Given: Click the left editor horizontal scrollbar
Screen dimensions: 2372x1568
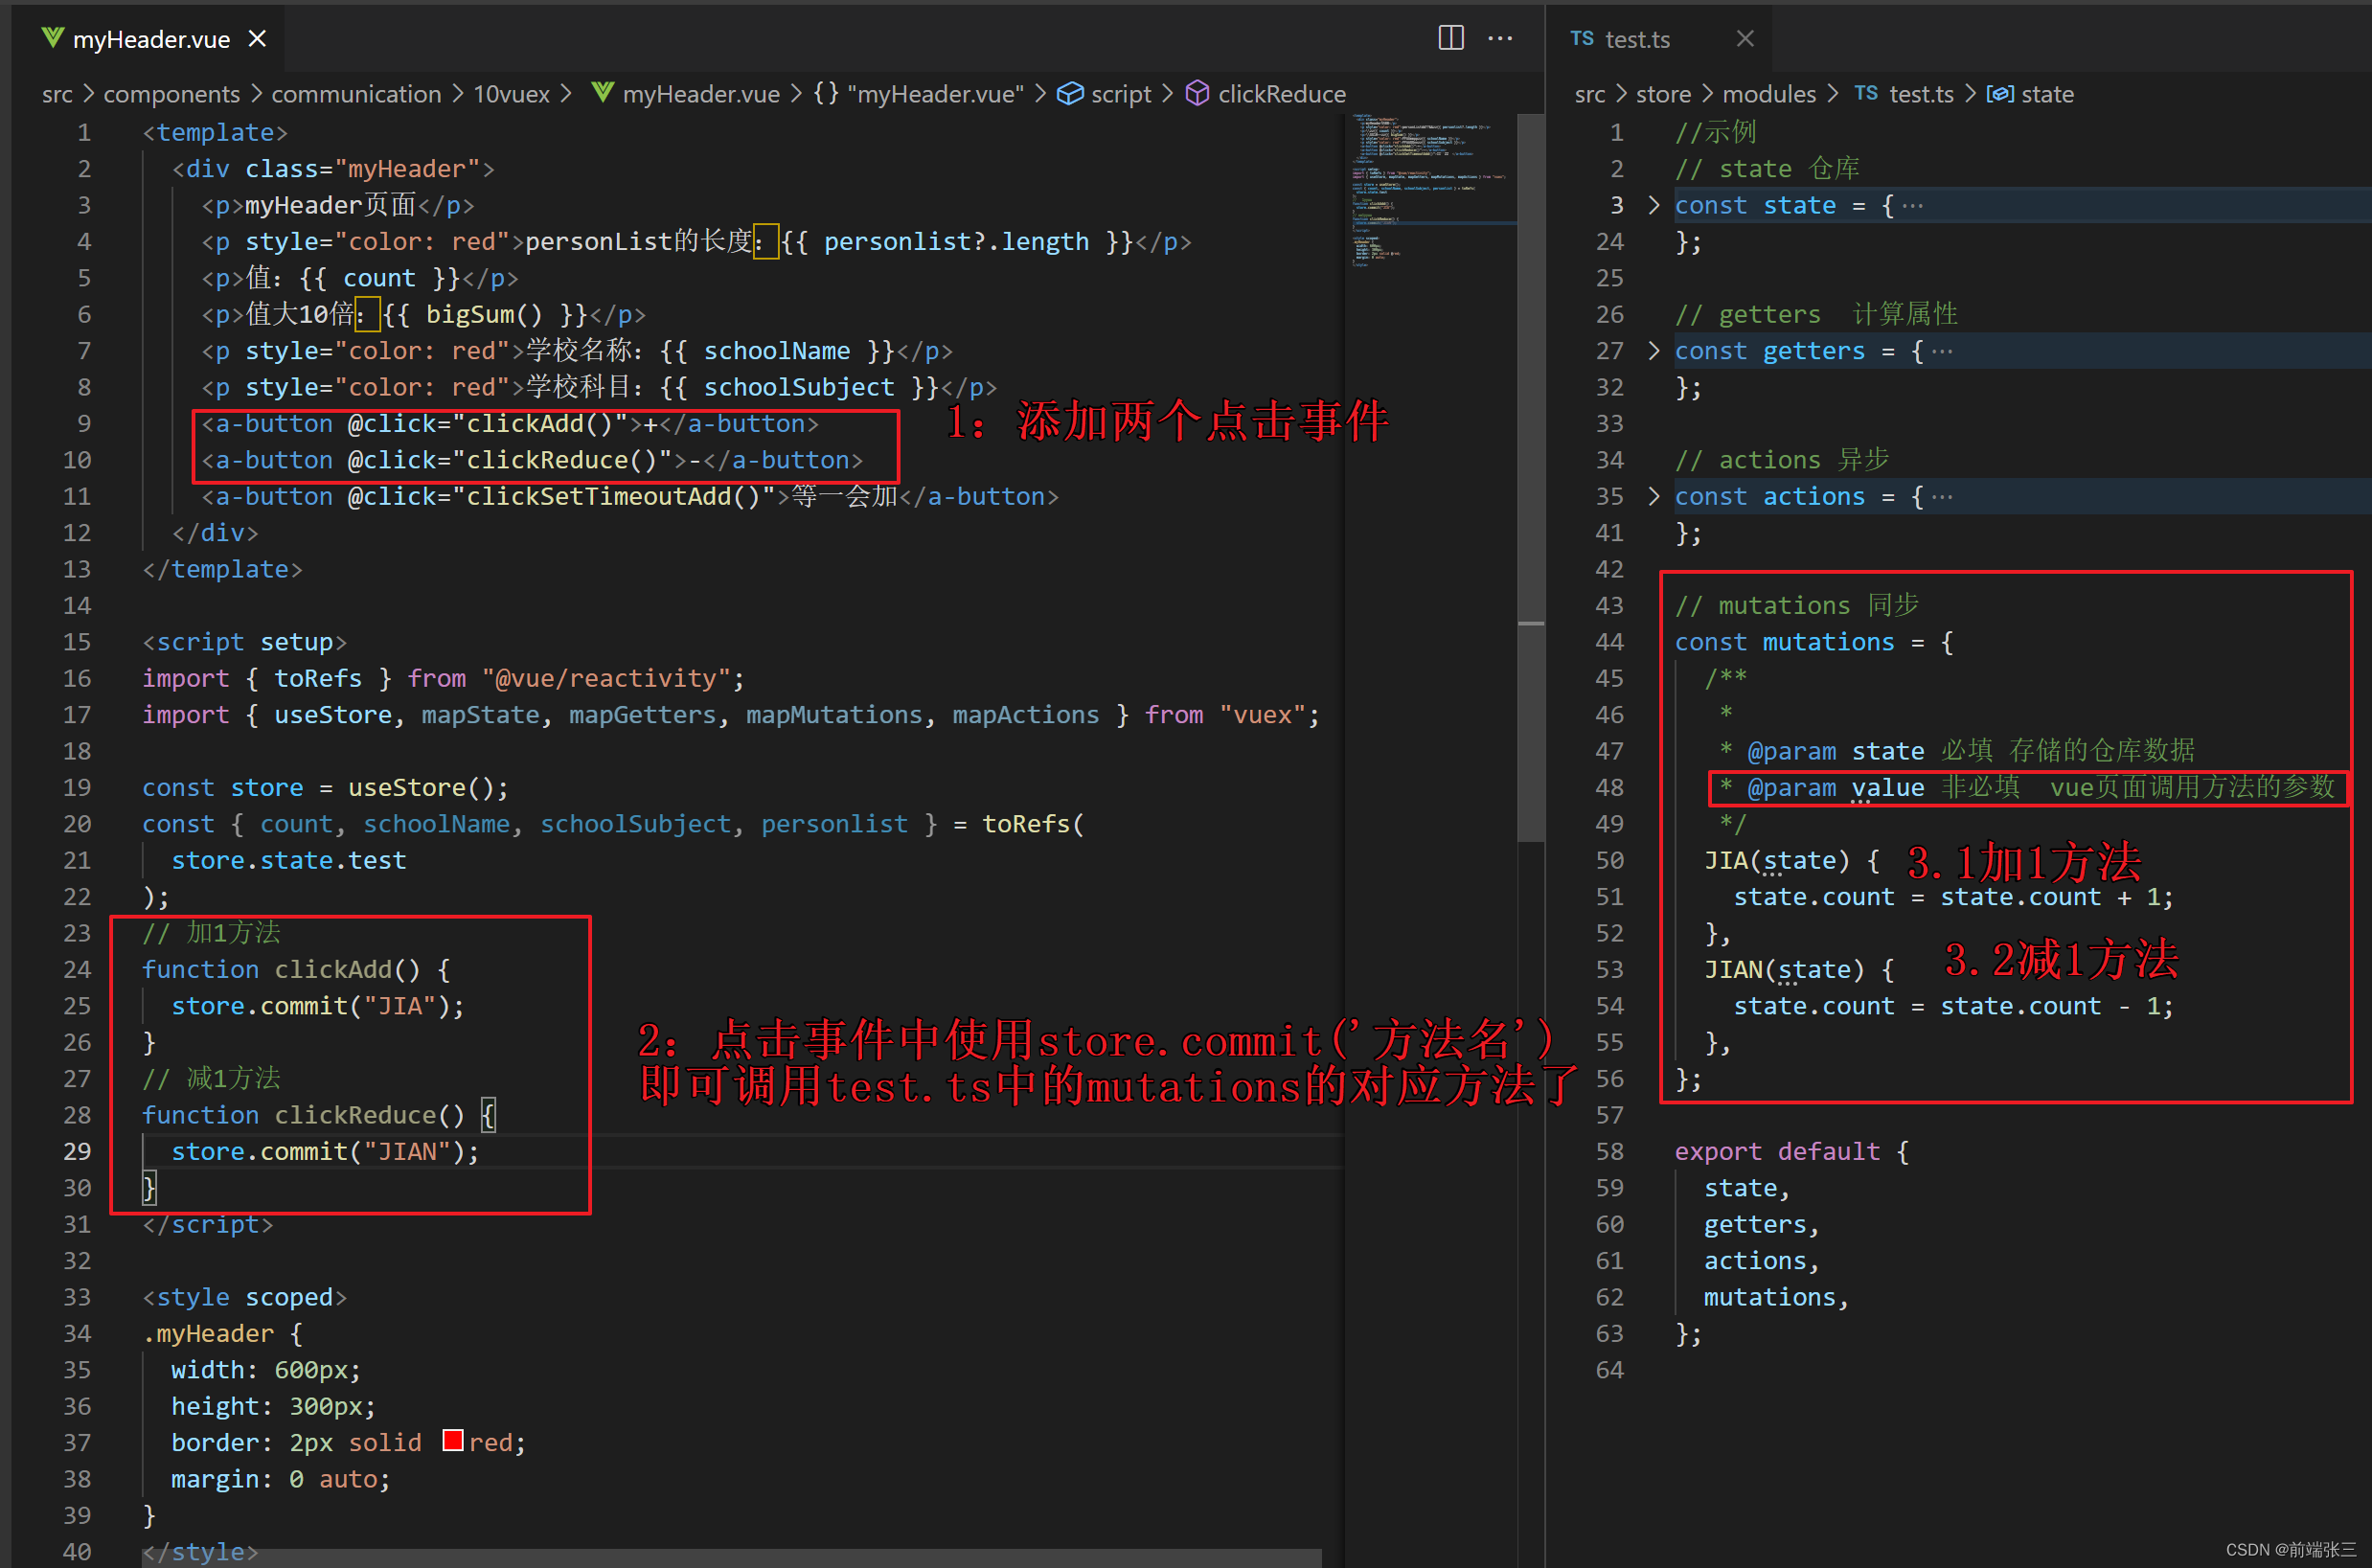Looking at the screenshot, I should pos(733,1558).
